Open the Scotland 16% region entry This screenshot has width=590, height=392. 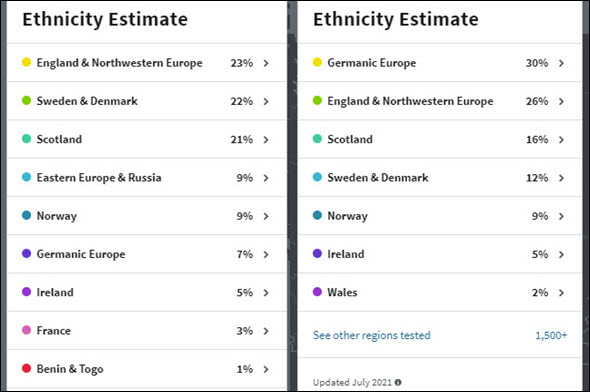click(x=440, y=140)
